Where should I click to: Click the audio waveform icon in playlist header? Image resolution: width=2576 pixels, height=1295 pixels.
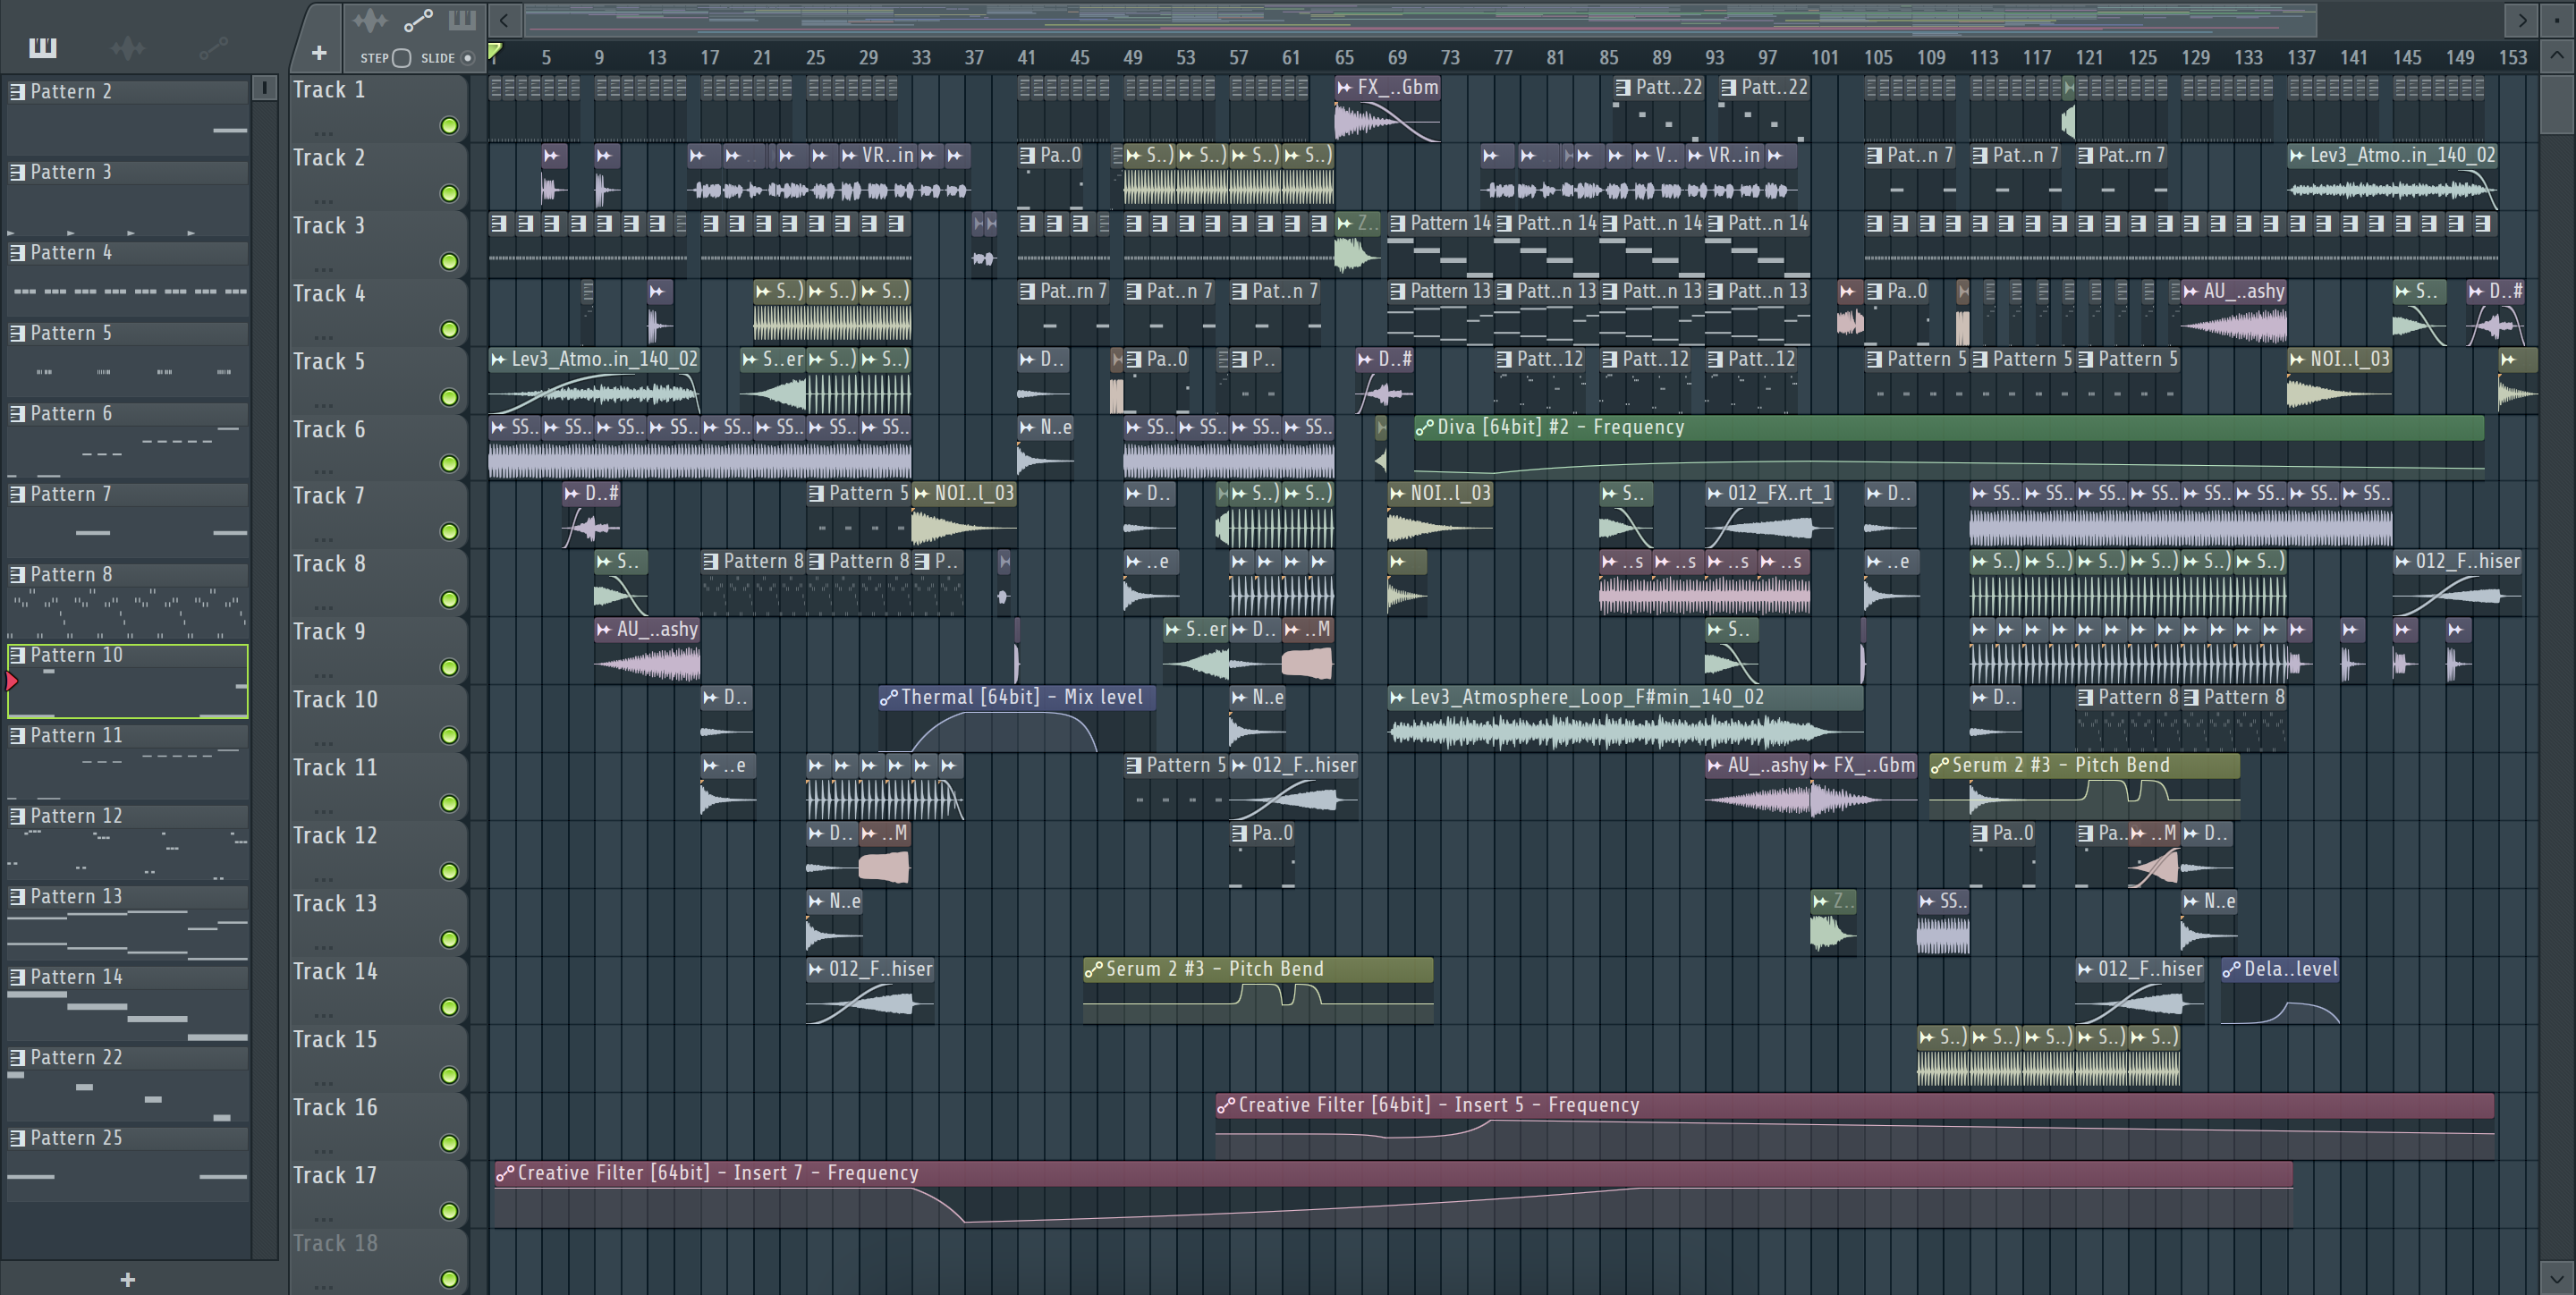pos(369,20)
